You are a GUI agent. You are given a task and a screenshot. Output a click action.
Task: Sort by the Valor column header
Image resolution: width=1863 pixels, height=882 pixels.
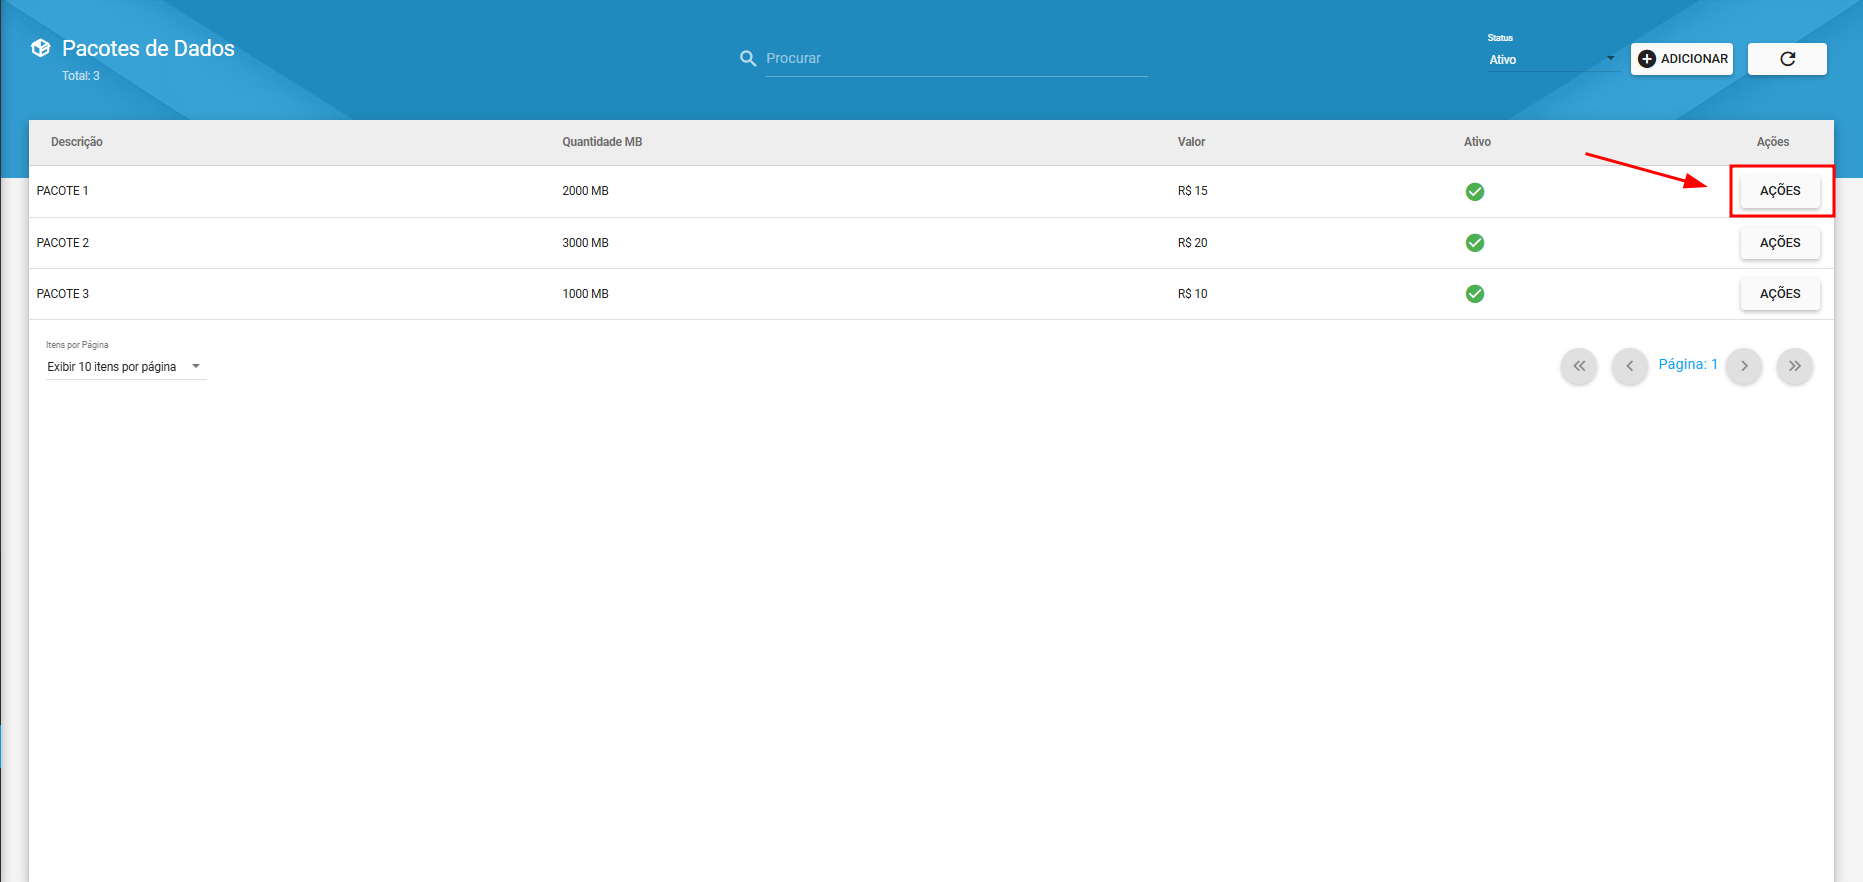(1191, 142)
